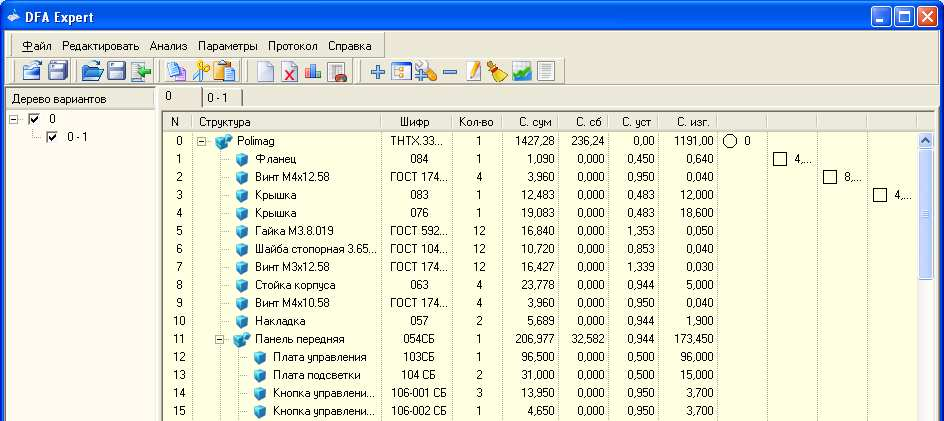The height and width of the screenshot is (421, 944).
Task: Select the Гайка М3.8.019 row
Action: [x=539, y=231]
